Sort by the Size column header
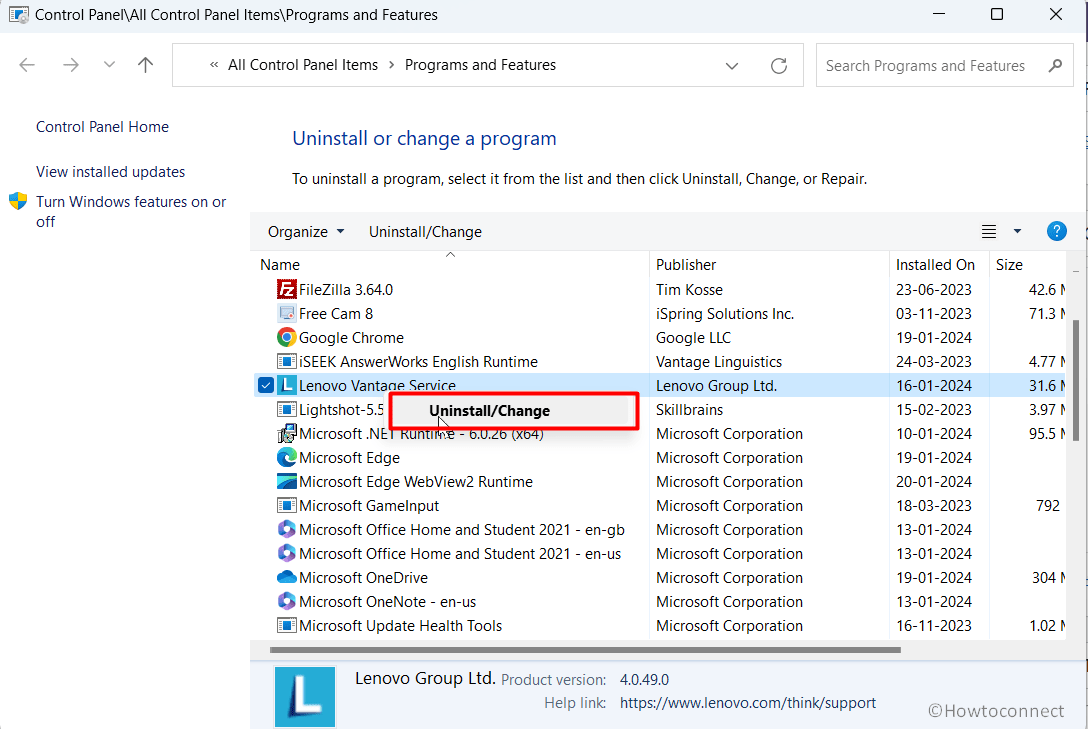 point(1009,265)
